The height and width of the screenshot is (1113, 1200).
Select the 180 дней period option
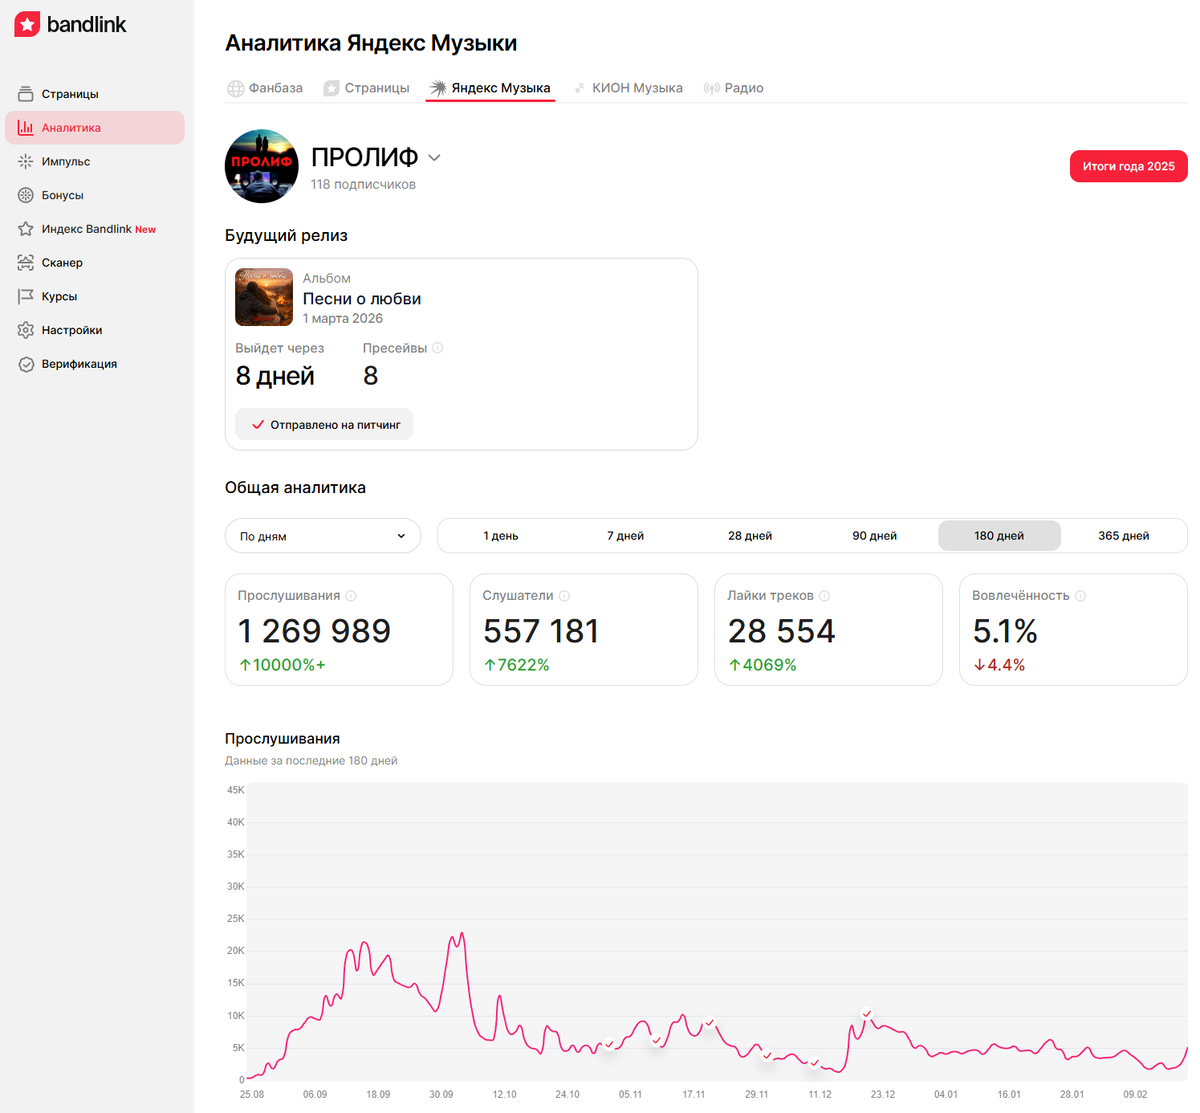pos(999,536)
